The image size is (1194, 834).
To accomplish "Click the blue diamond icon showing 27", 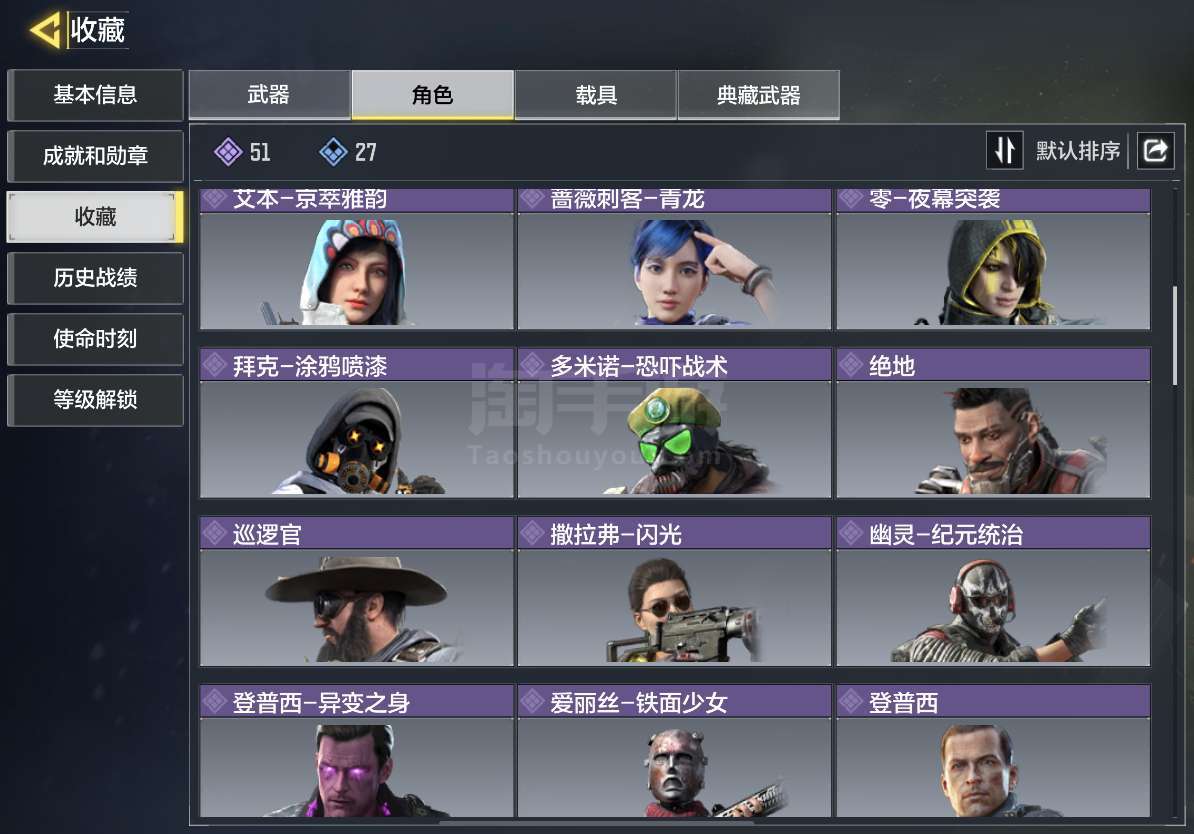I will [x=334, y=152].
